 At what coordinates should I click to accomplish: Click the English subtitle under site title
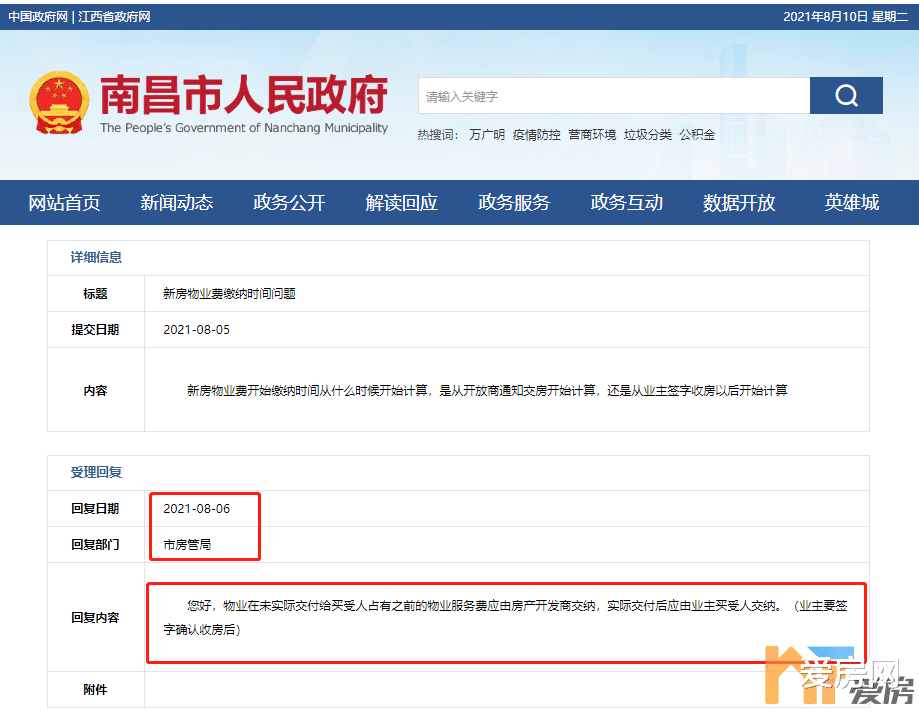244,128
